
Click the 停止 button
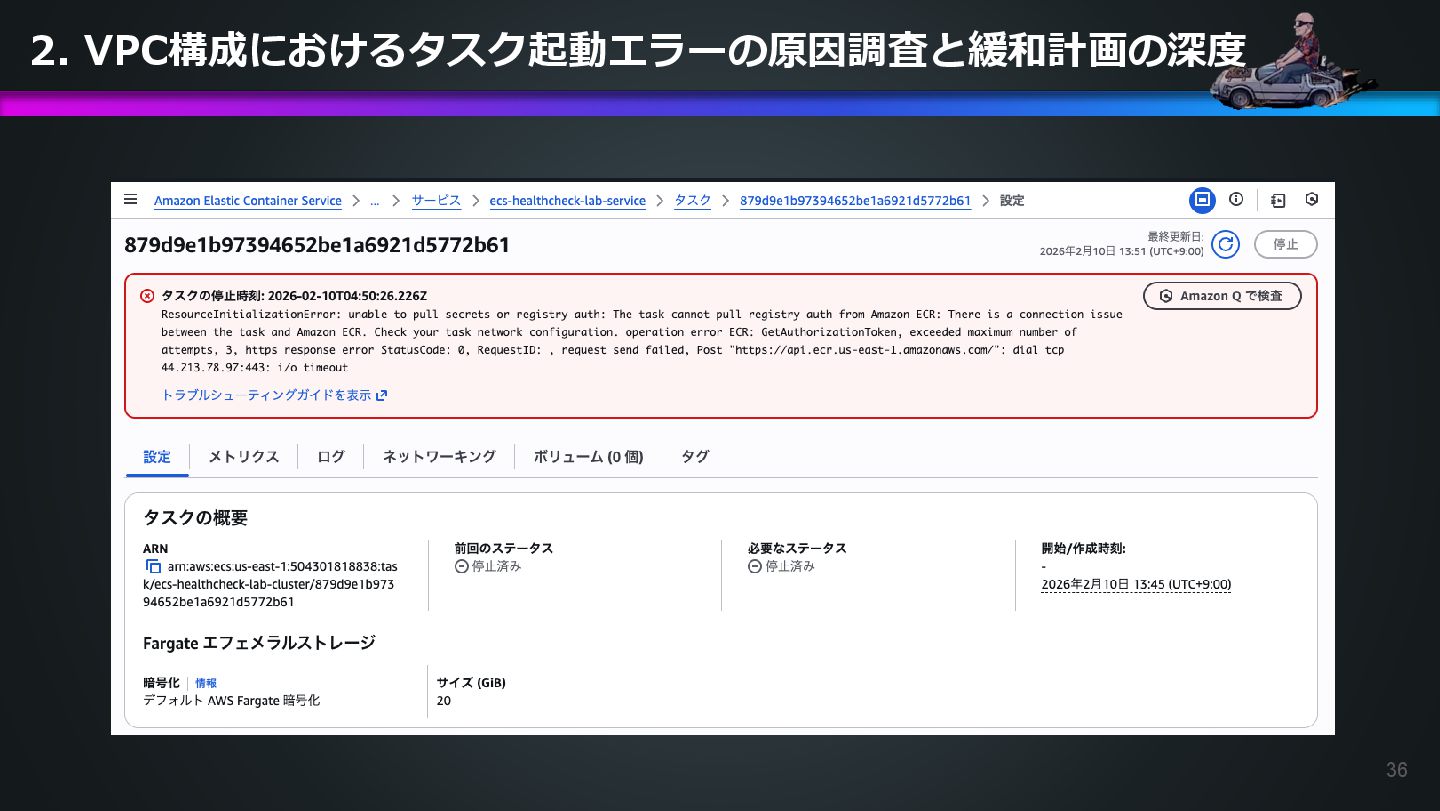[1286, 244]
